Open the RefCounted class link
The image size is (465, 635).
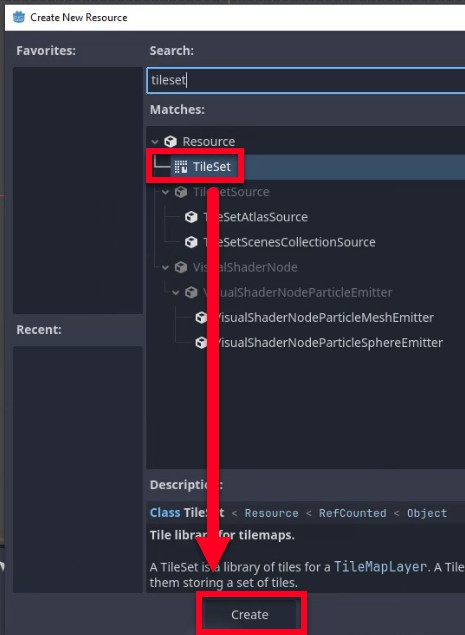pyautogui.click(x=352, y=513)
